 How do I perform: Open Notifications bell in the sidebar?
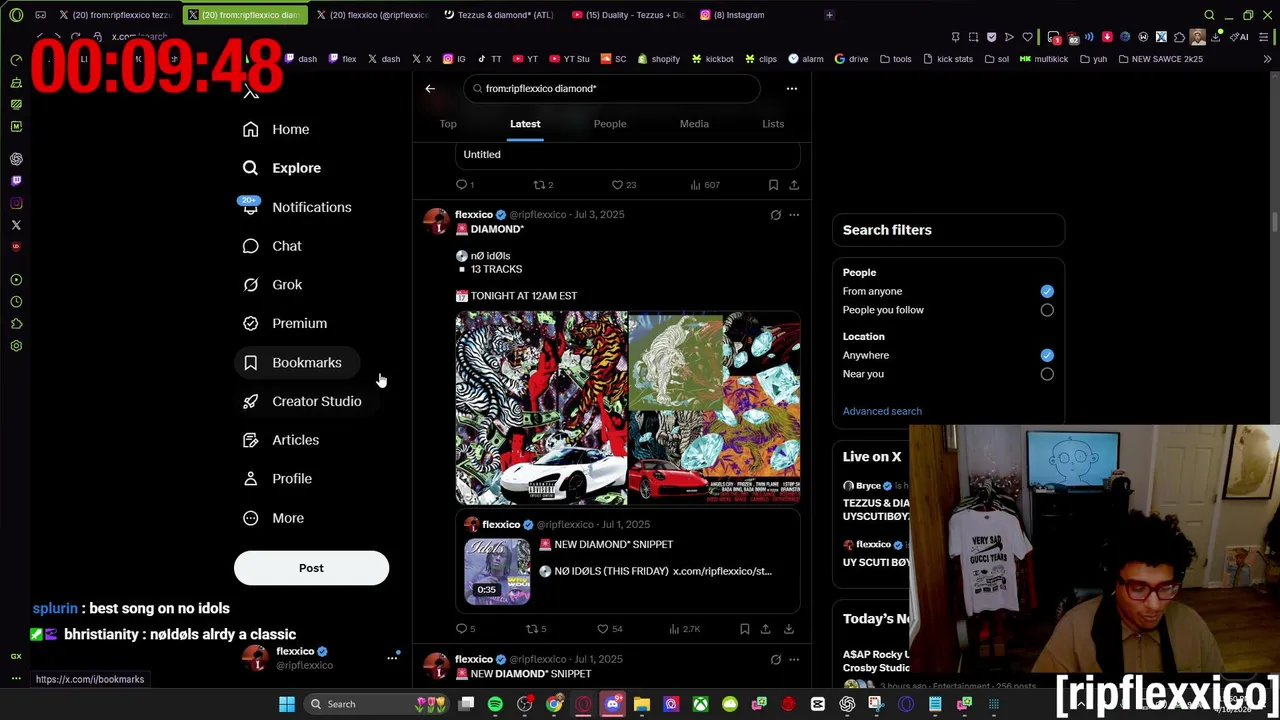tap(298, 207)
